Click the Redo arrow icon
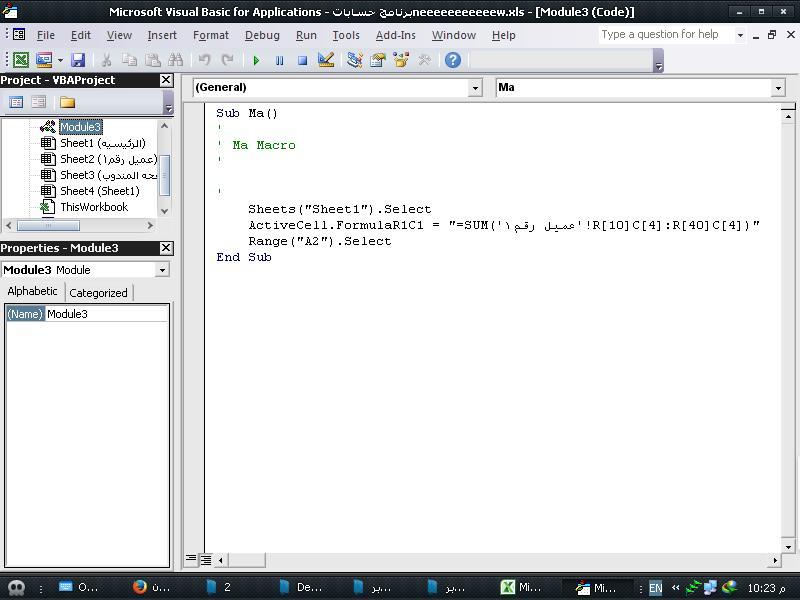This screenshot has height=600, width=800. pyautogui.click(x=228, y=60)
